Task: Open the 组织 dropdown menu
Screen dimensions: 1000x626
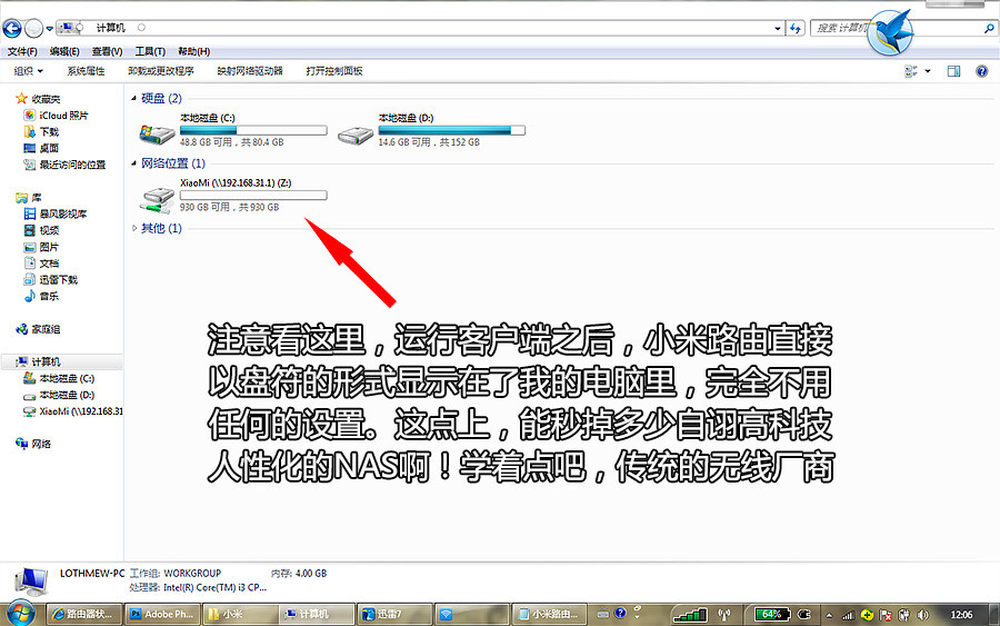Action: 29,71
